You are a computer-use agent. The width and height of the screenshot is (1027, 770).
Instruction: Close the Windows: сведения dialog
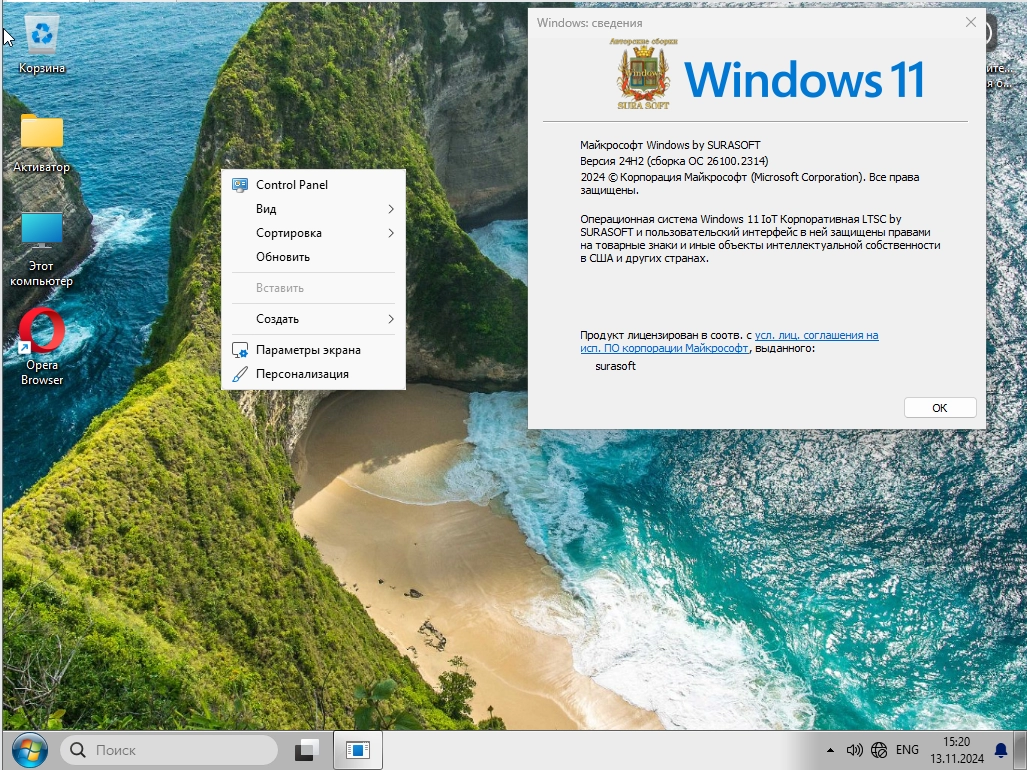[x=971, y=22]
